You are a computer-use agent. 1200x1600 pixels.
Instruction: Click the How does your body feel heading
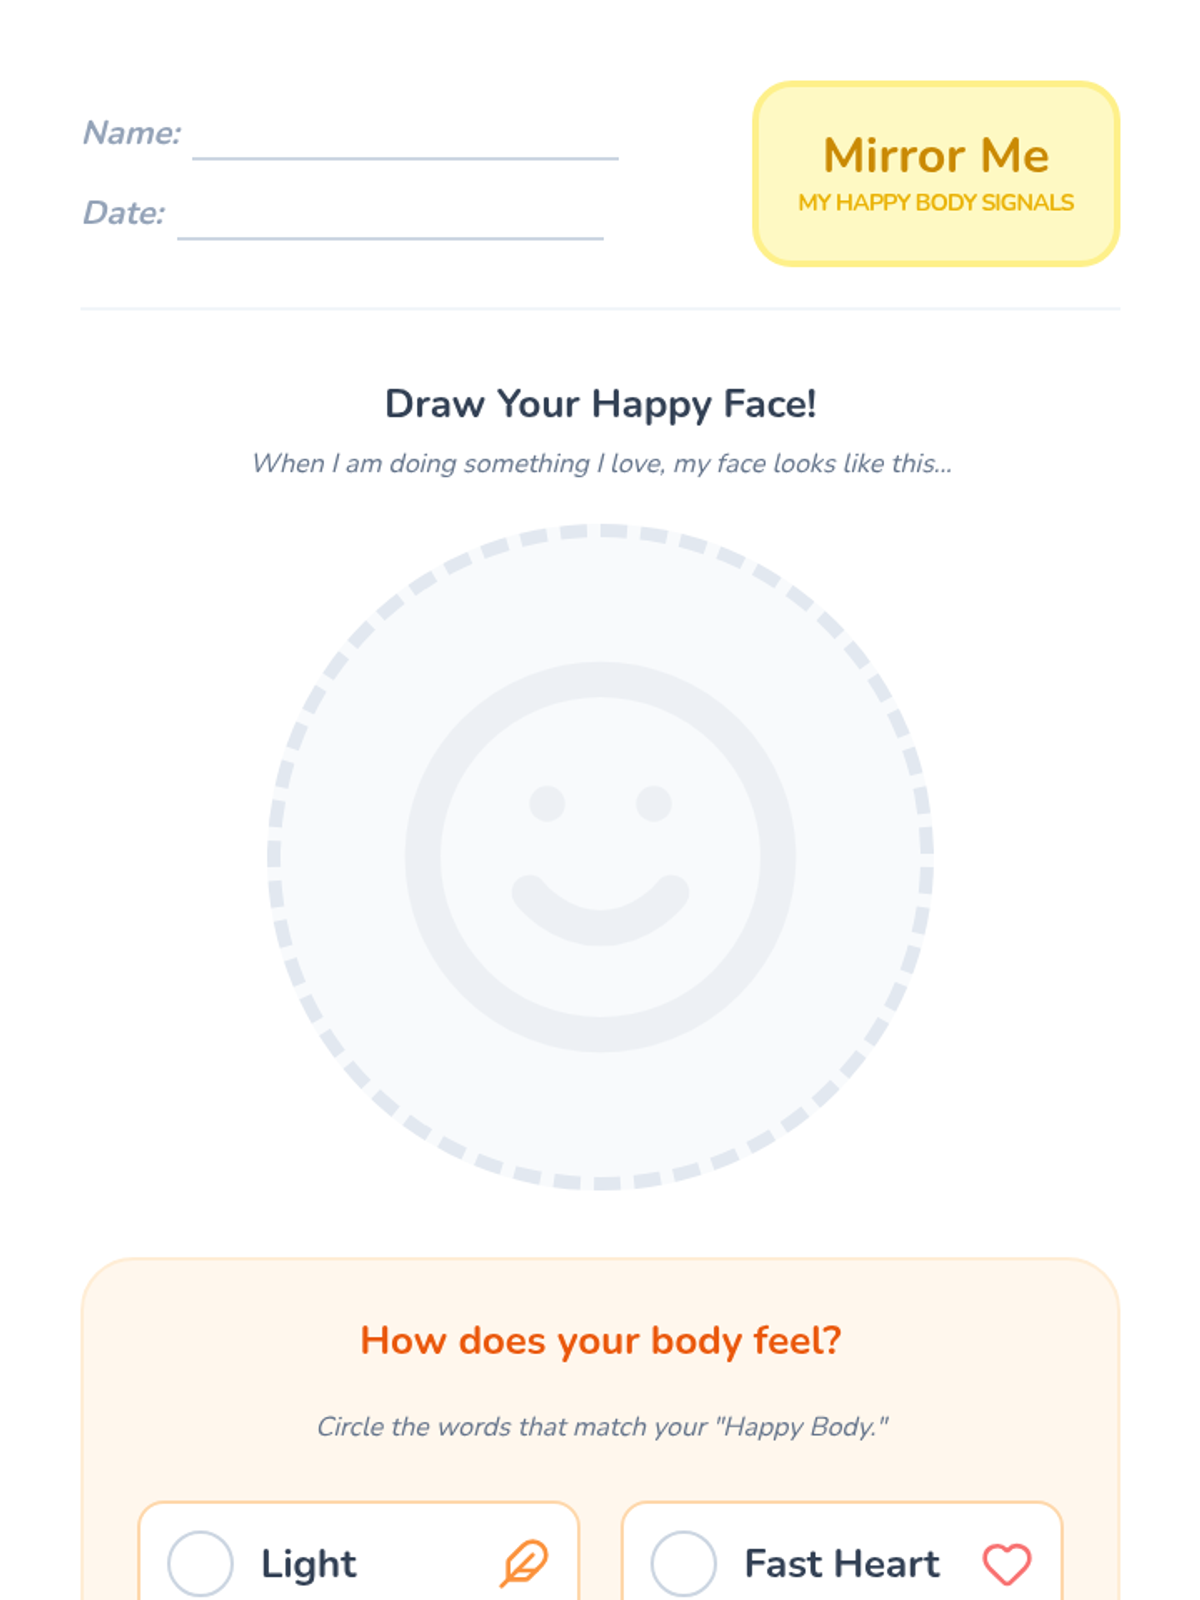click(600, 1340)
